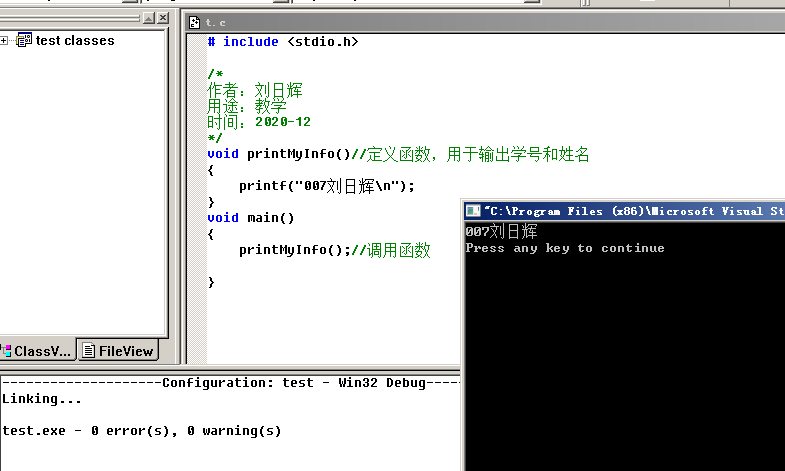
Task: Click the comment //定义函数，用于输出学号和姓名
Action: click(470, 154)
